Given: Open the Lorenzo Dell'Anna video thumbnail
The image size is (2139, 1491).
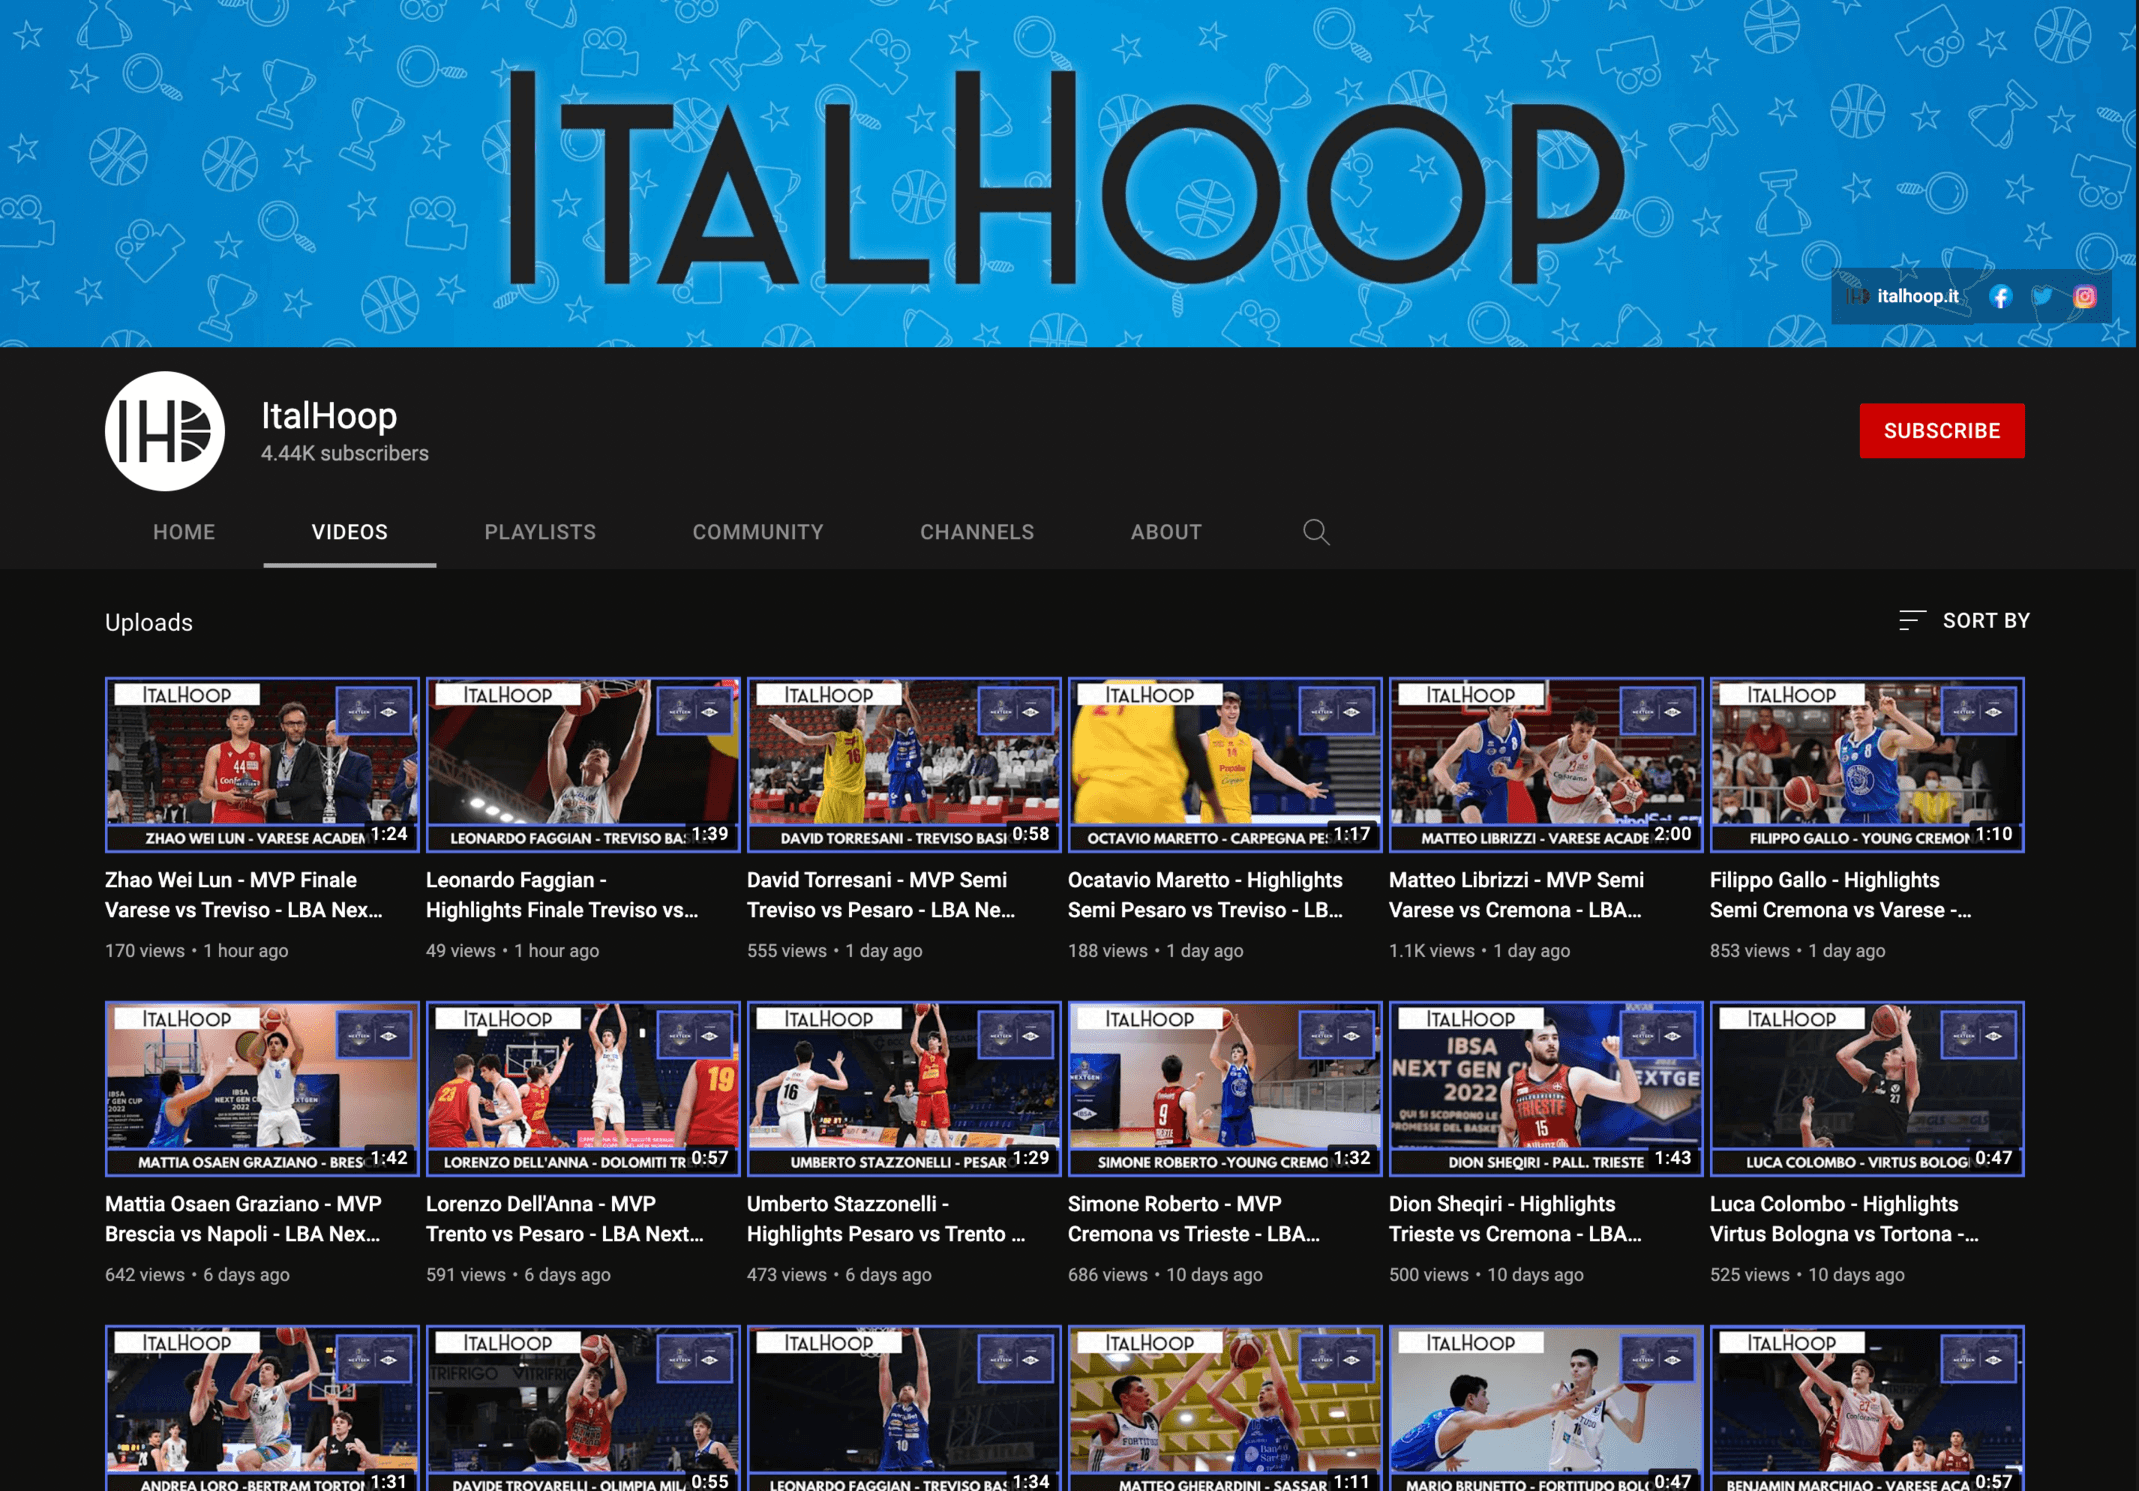Looking at the screenshot, I should point(583,1089).
